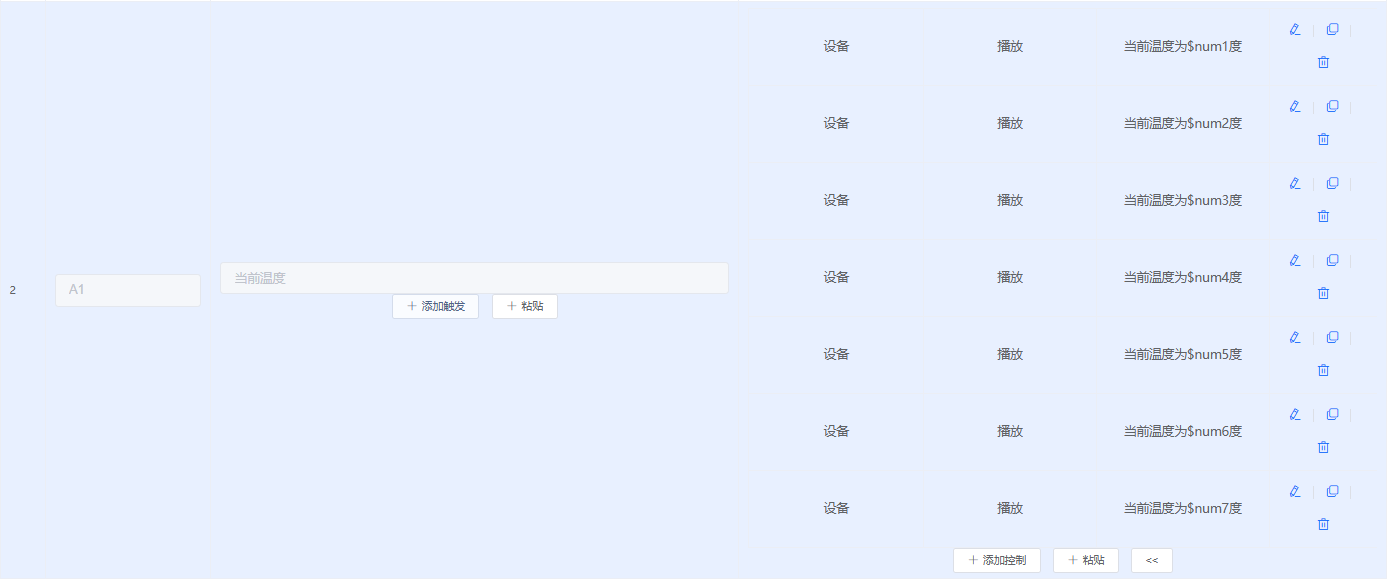Delete the $num3 temperature control row

coord(1323,216)
